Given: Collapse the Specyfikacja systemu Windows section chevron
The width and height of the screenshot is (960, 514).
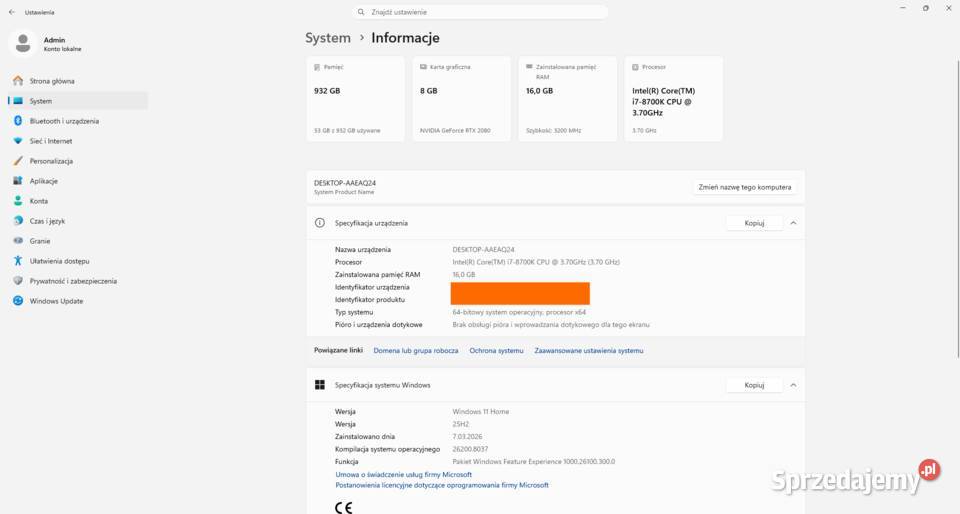Looking at the screenshot, I should [793, 386].
